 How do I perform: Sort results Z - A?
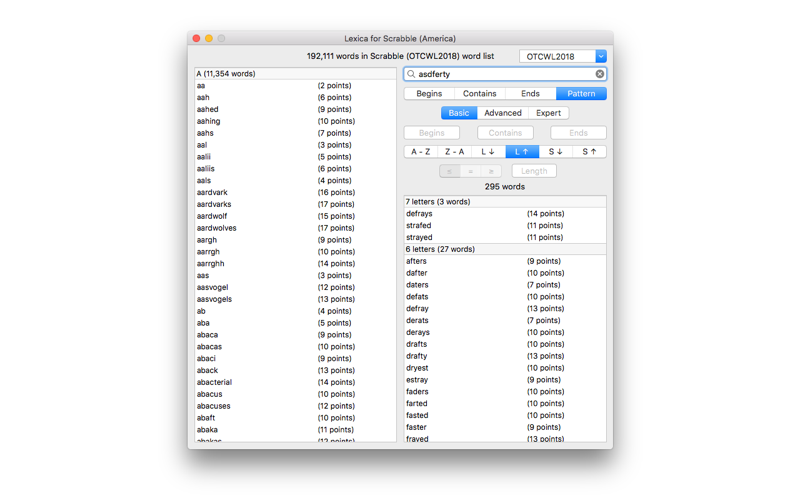click(455, 152)
